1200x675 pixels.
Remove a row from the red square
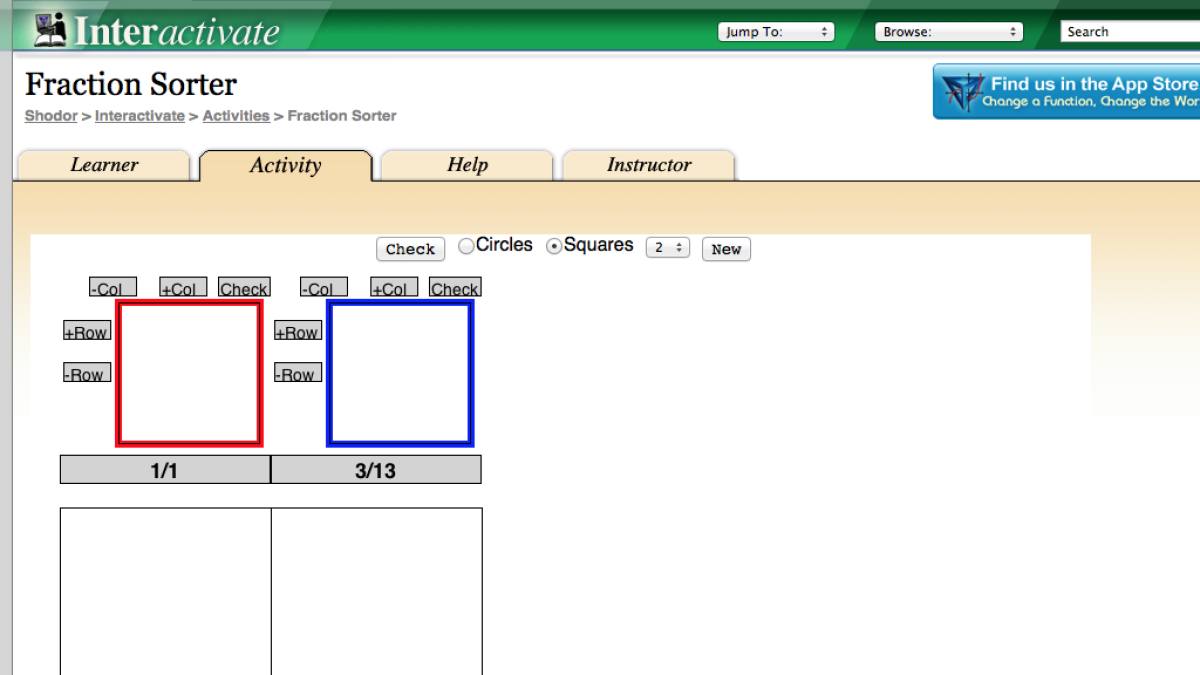(x=86, y=373)
